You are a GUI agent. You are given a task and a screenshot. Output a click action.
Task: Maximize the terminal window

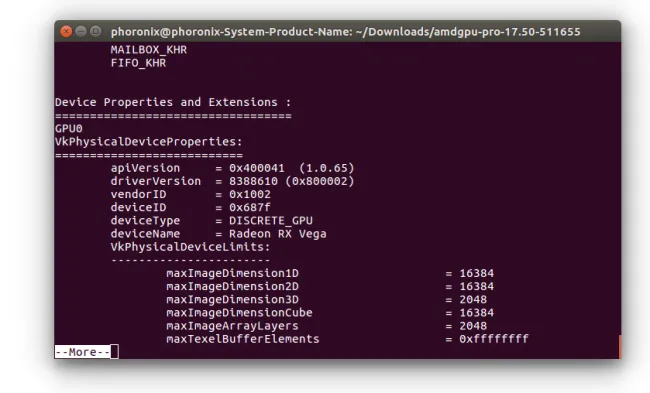[x=96, y=32]
